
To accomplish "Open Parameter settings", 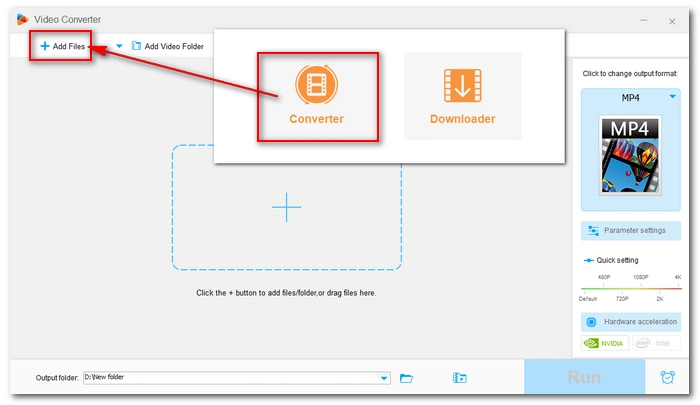I will pos(631,230).
